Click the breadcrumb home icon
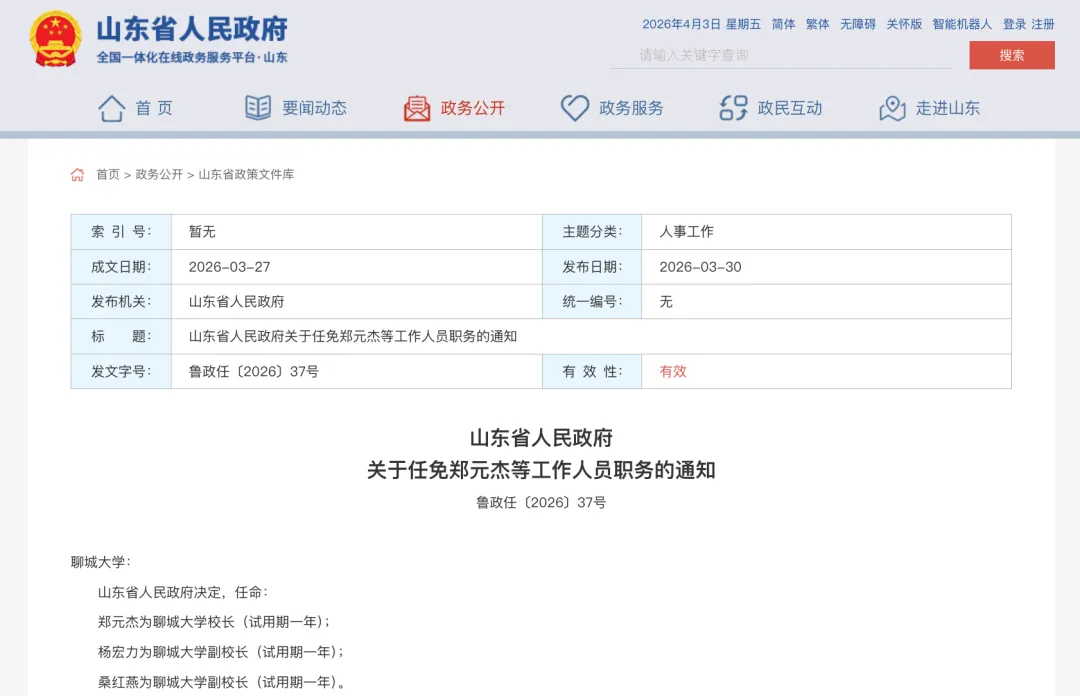The image size is (1080, 696). (x=78, y=175)
